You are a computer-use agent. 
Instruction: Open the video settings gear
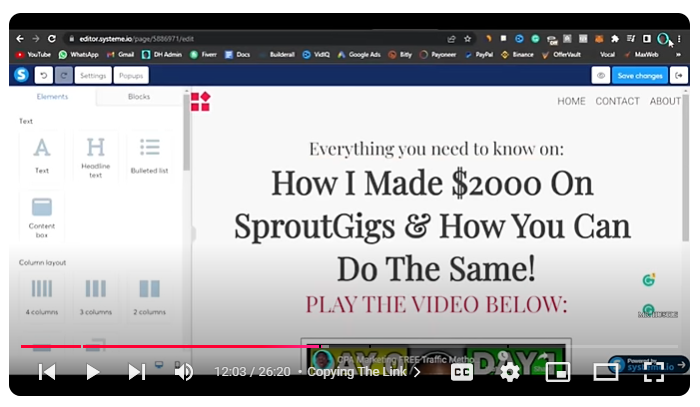coord(510,372)
